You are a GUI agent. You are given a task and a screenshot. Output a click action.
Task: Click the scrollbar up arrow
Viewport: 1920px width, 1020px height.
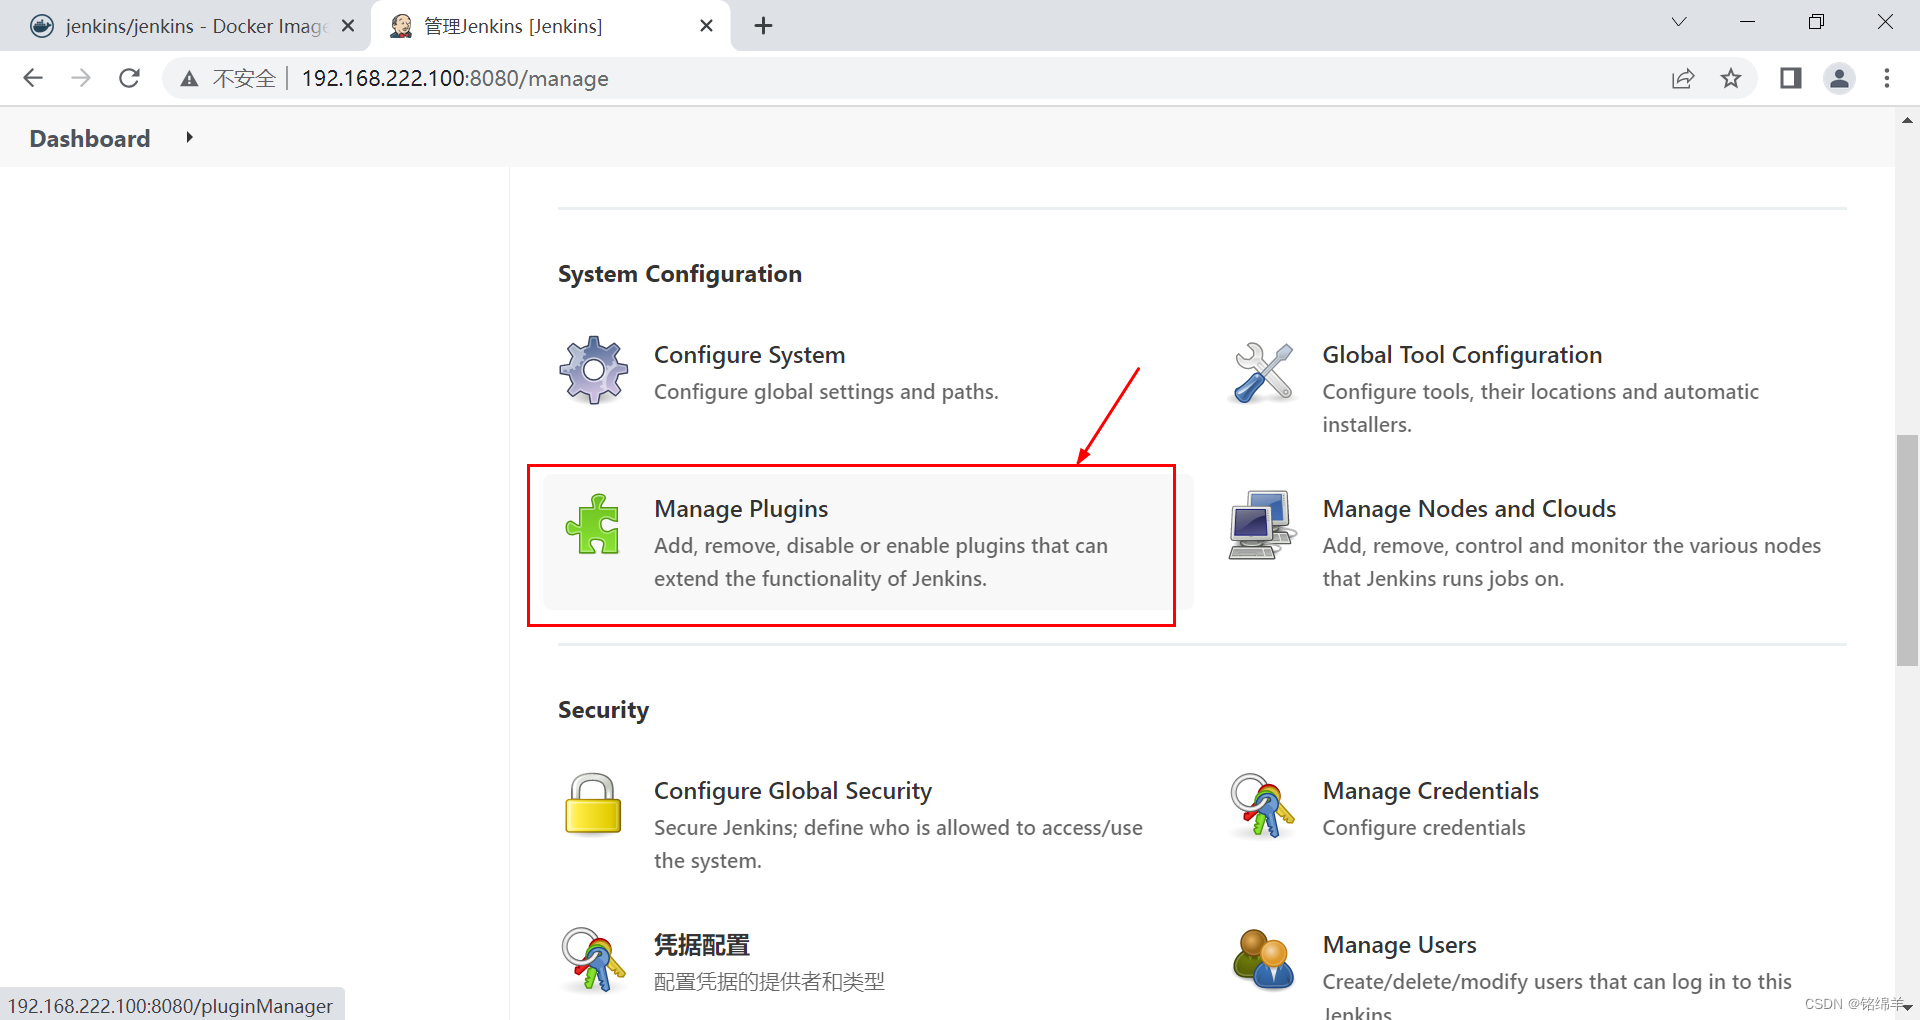tap(1907, 120)
